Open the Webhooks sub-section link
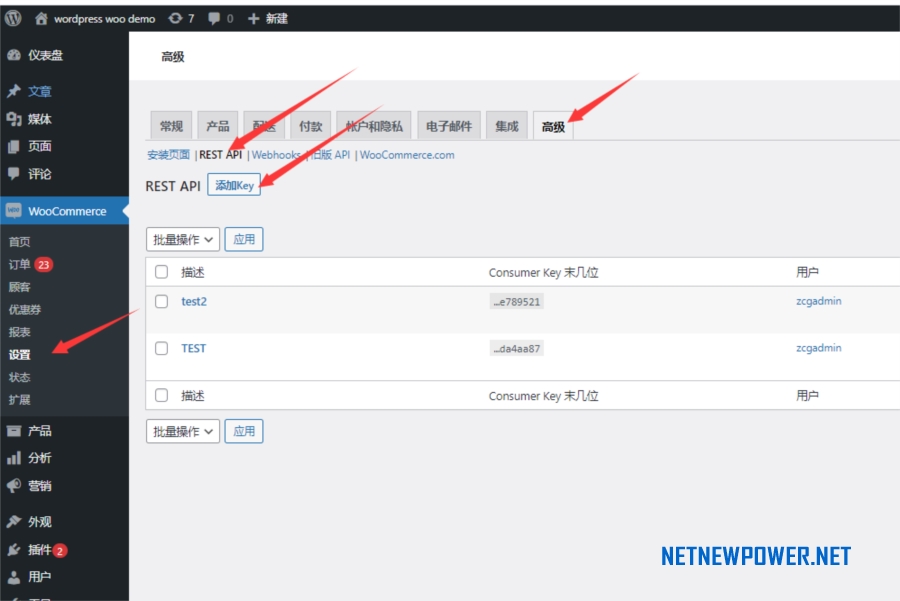The image size is (900, 601). click(x=276, y=155)
